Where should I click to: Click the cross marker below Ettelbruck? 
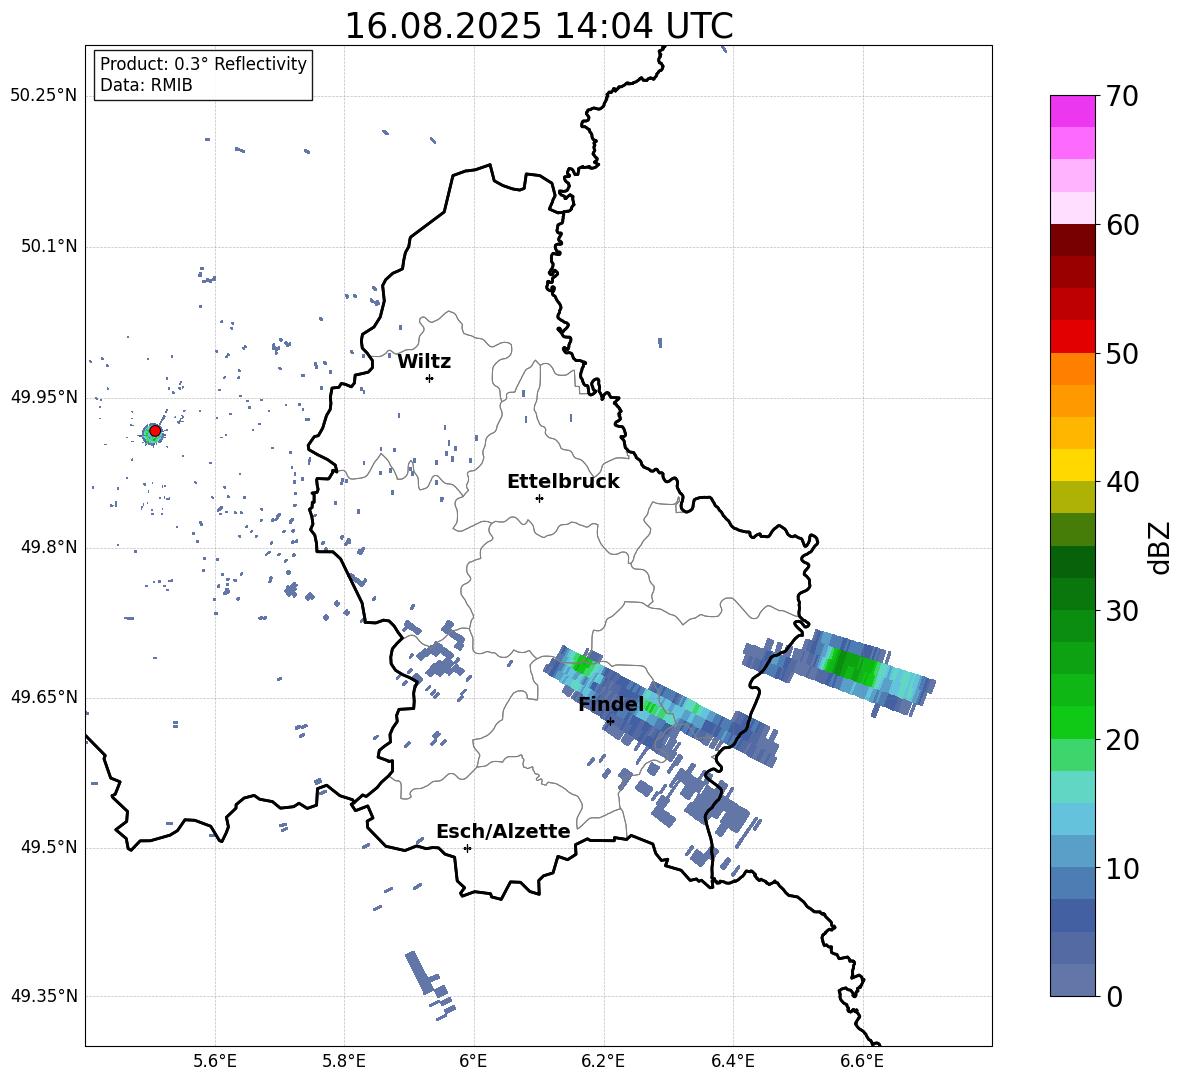coord(539,498)
